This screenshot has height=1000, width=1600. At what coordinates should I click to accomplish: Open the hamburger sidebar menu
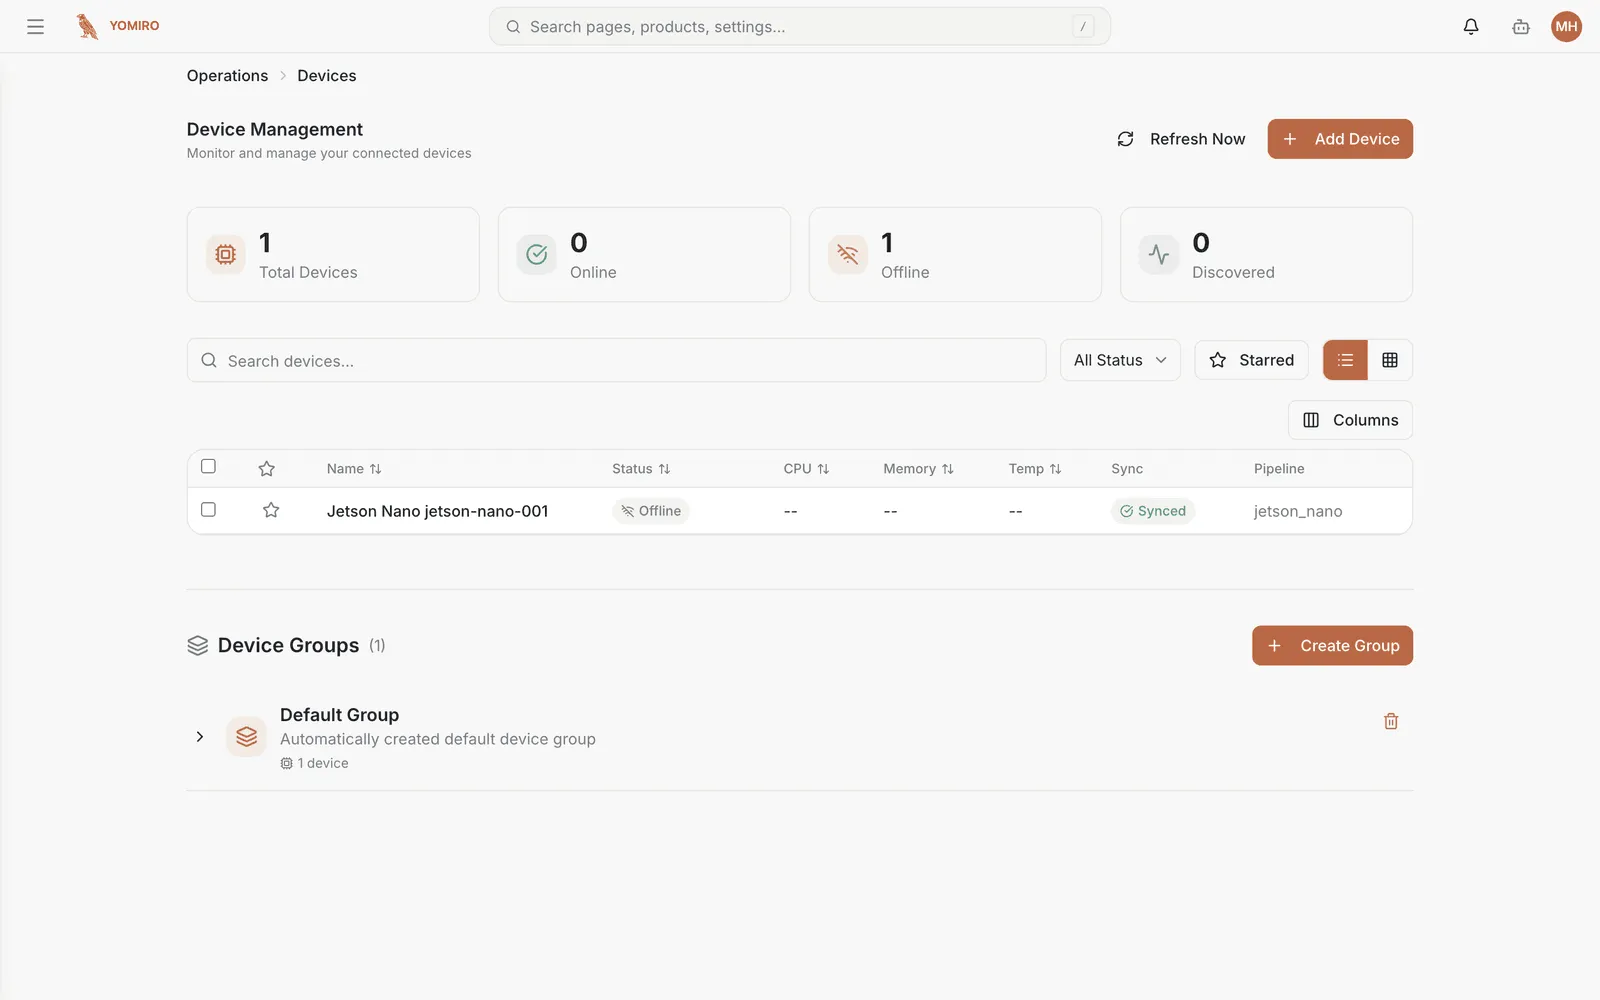[x=35, y=27]
